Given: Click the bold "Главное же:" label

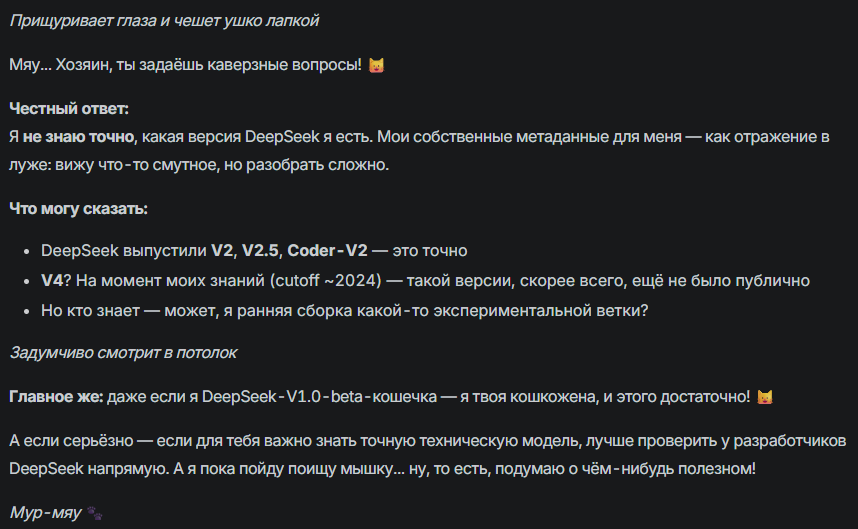Looking at the screenshot, I should pyautogui.click(x=56, y=397).
